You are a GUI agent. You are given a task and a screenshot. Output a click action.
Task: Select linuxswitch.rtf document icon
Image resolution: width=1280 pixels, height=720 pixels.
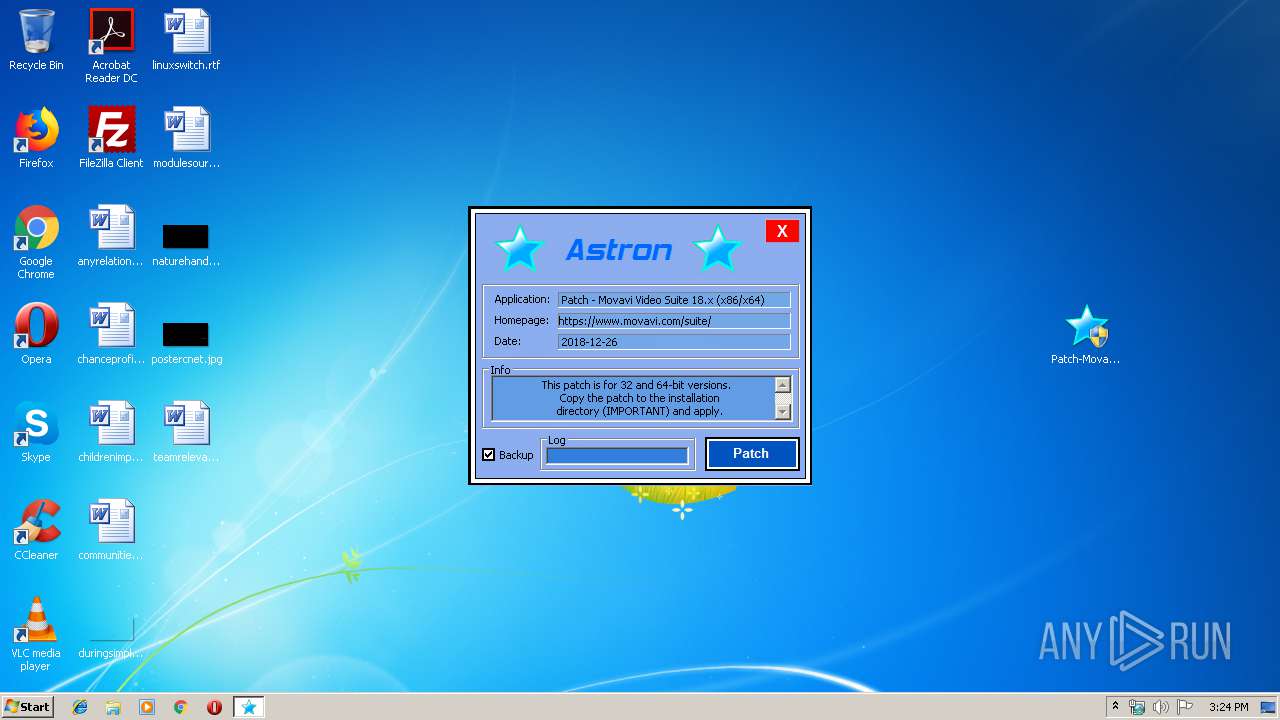click(186, 40)
